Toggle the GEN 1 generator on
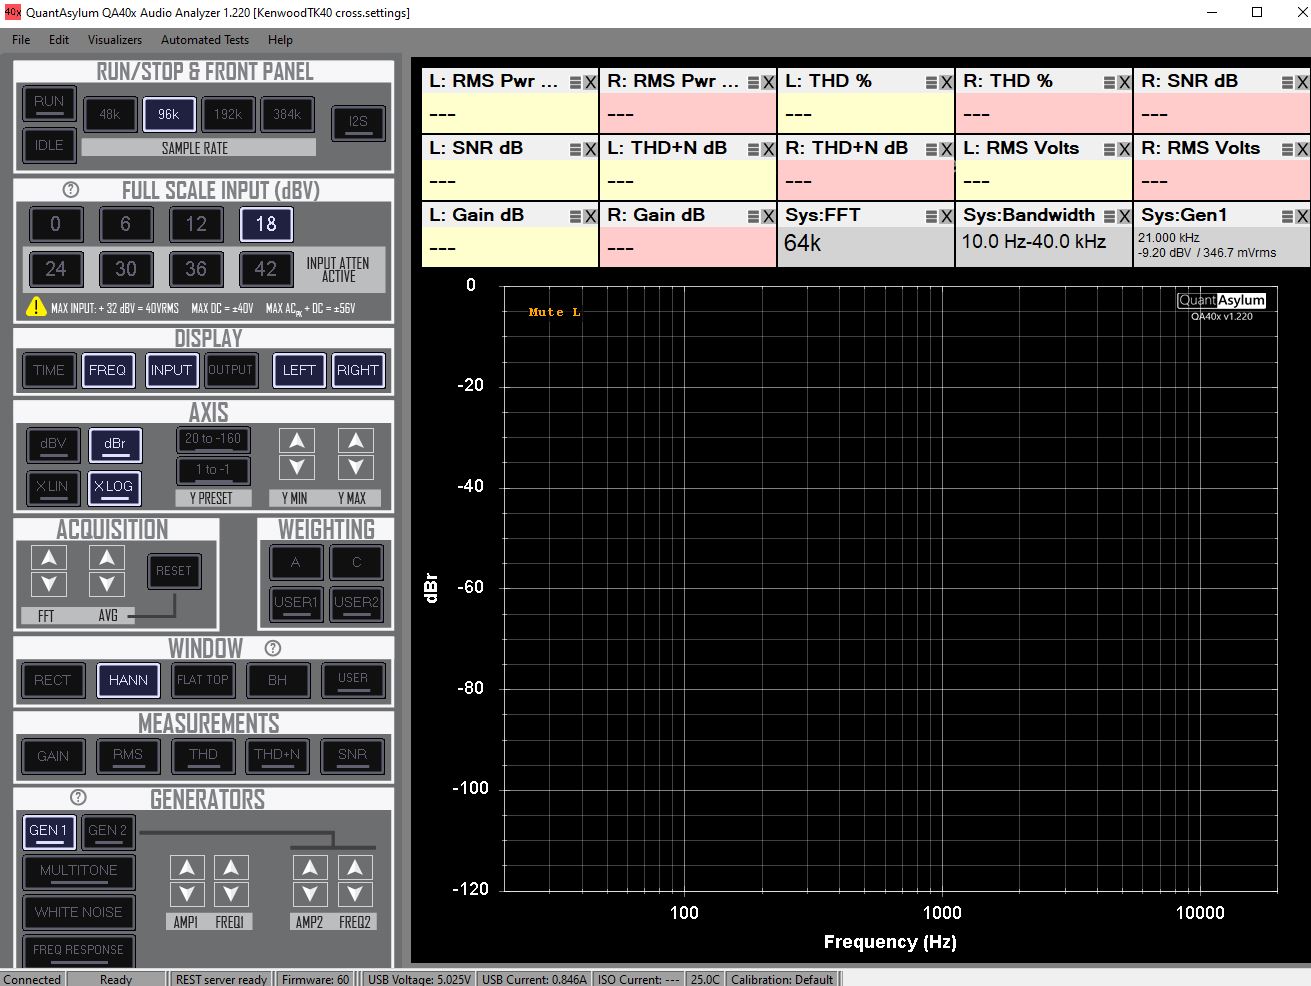The height and width of the screenshot is (986, 1311). 48,830
